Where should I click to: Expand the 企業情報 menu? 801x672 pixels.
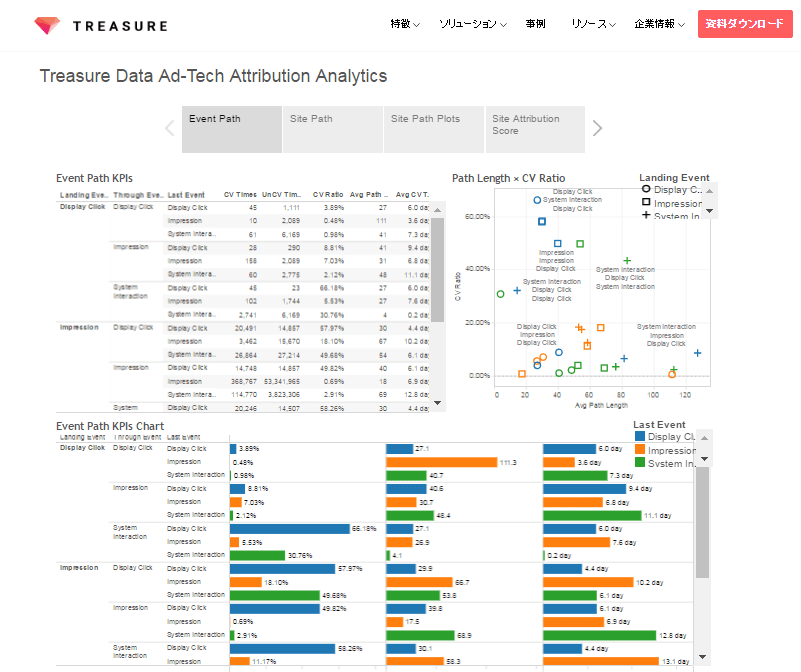[x=659, y=24]
